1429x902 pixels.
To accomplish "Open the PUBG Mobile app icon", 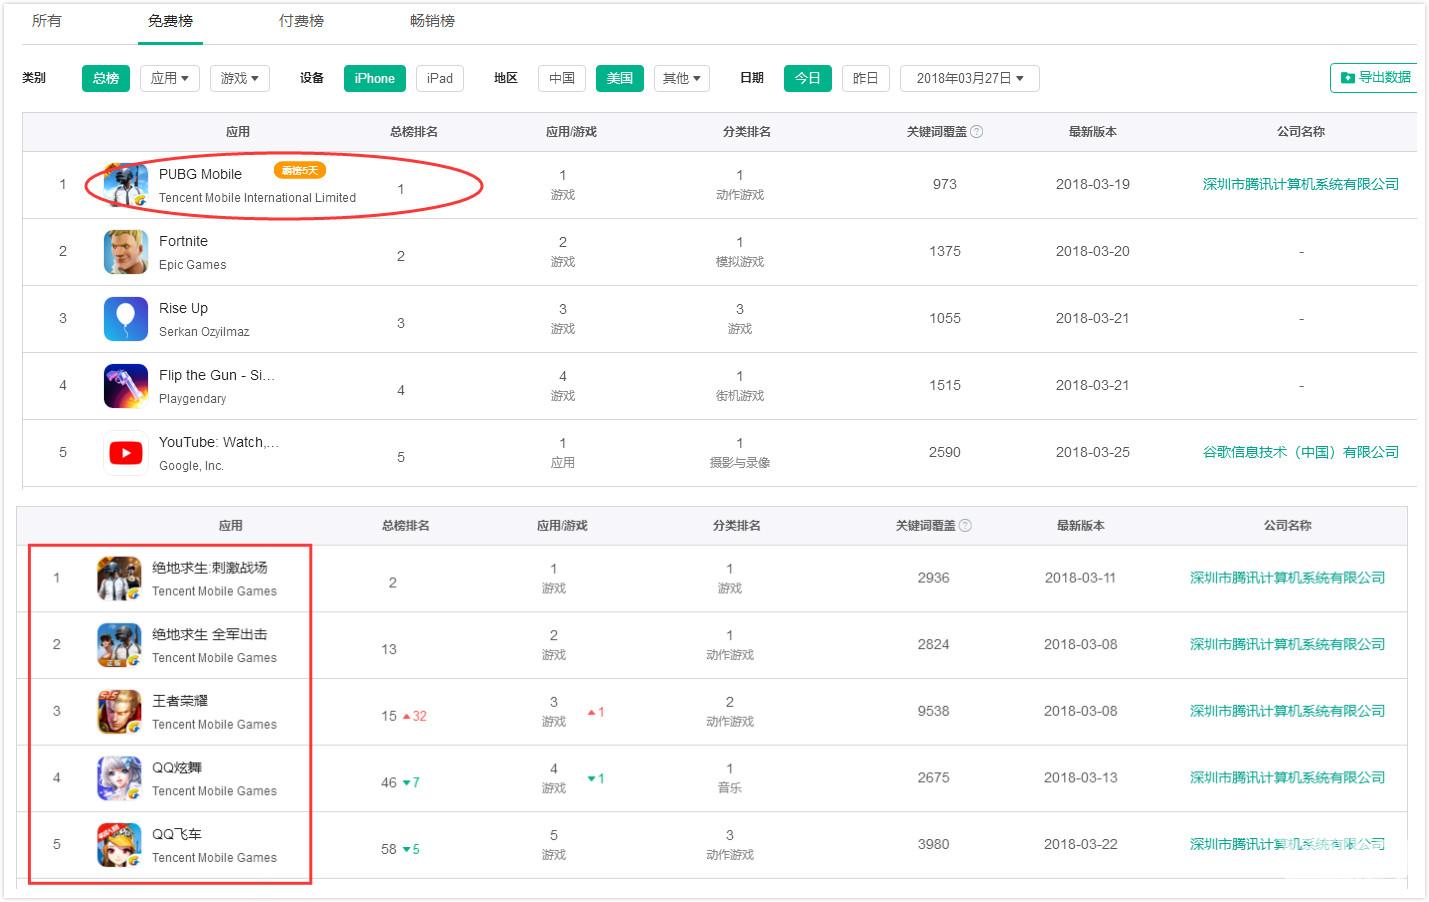I will (126, 185).
